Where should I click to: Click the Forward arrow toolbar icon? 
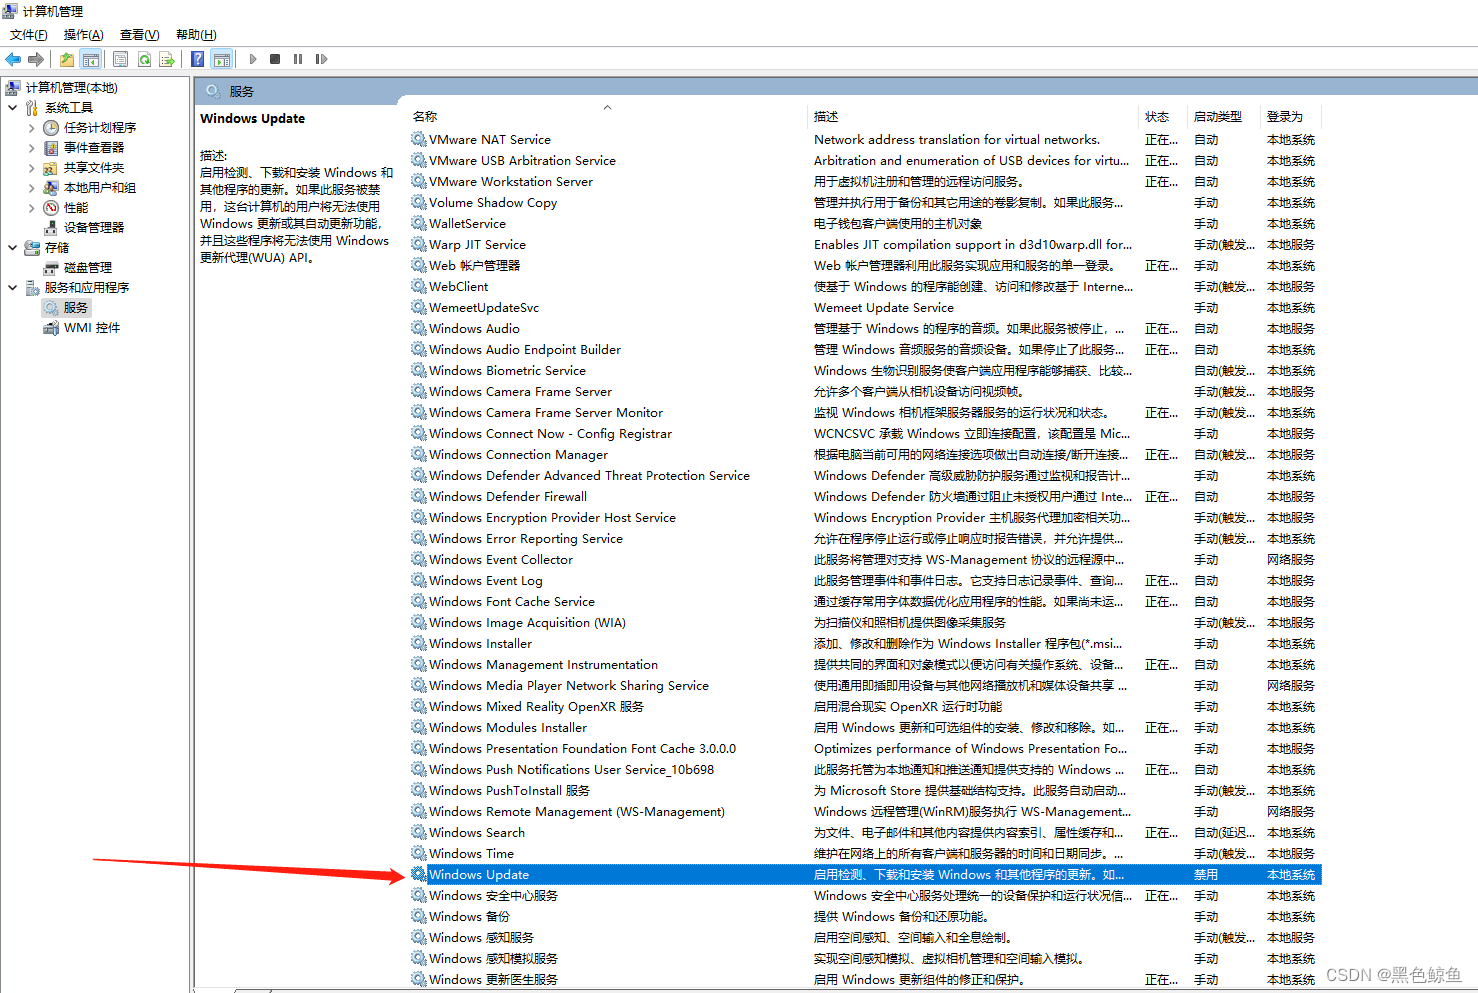pyautogui.click(x=36, y=59)
